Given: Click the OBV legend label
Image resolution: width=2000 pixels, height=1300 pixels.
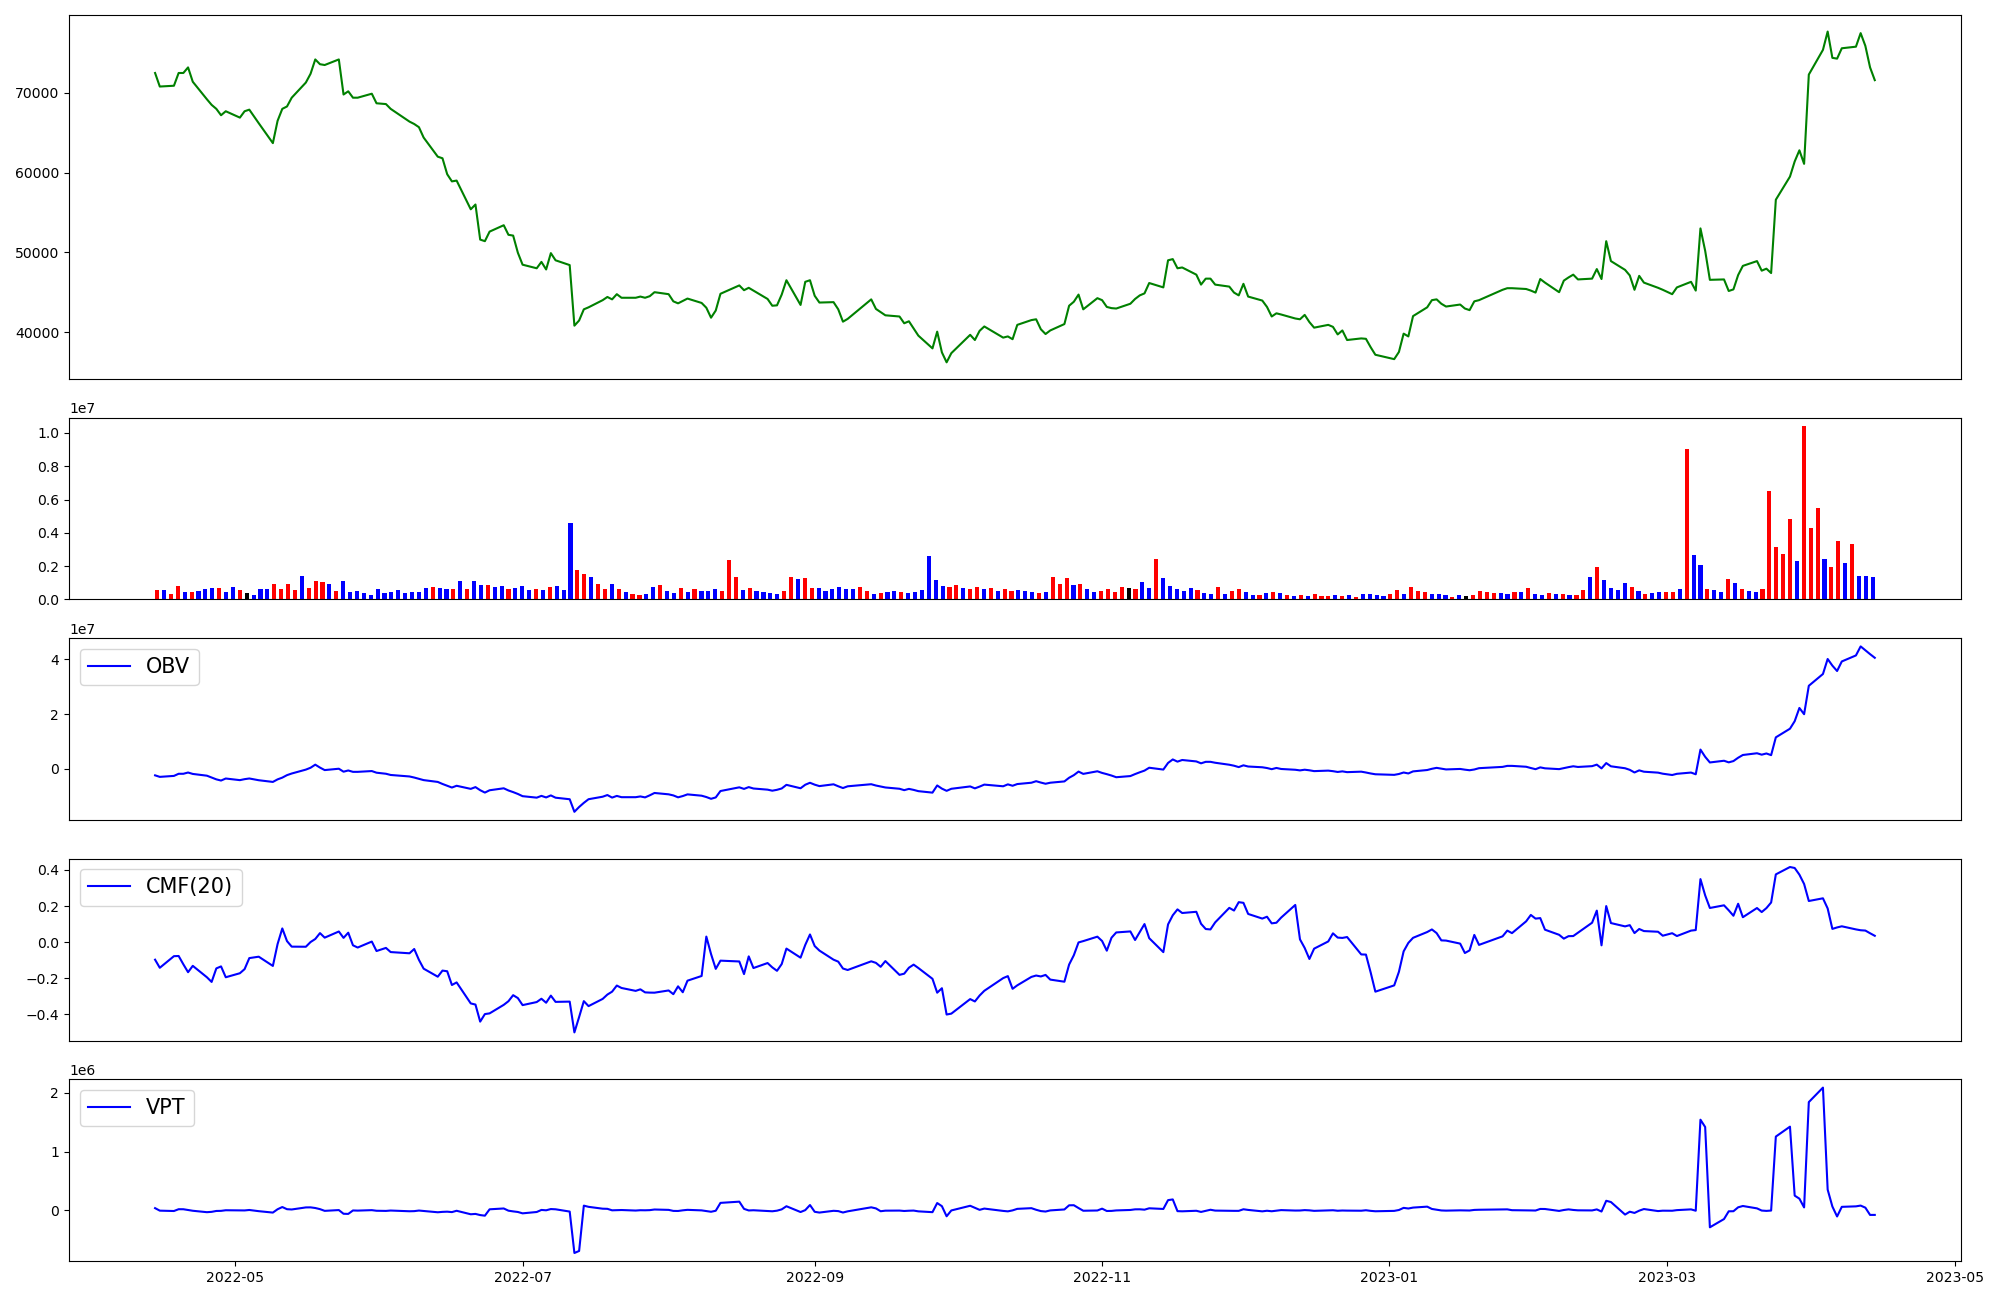Looking at the screenshot, I should (x=167, y=667).
